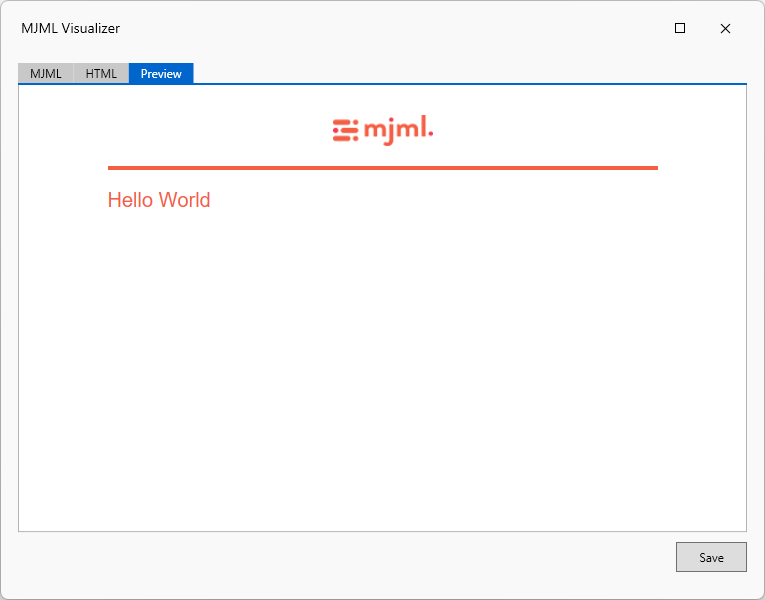Viewport: 765px width, 600px height.
Task: Click the Save button
Action: tap(711, 557)
